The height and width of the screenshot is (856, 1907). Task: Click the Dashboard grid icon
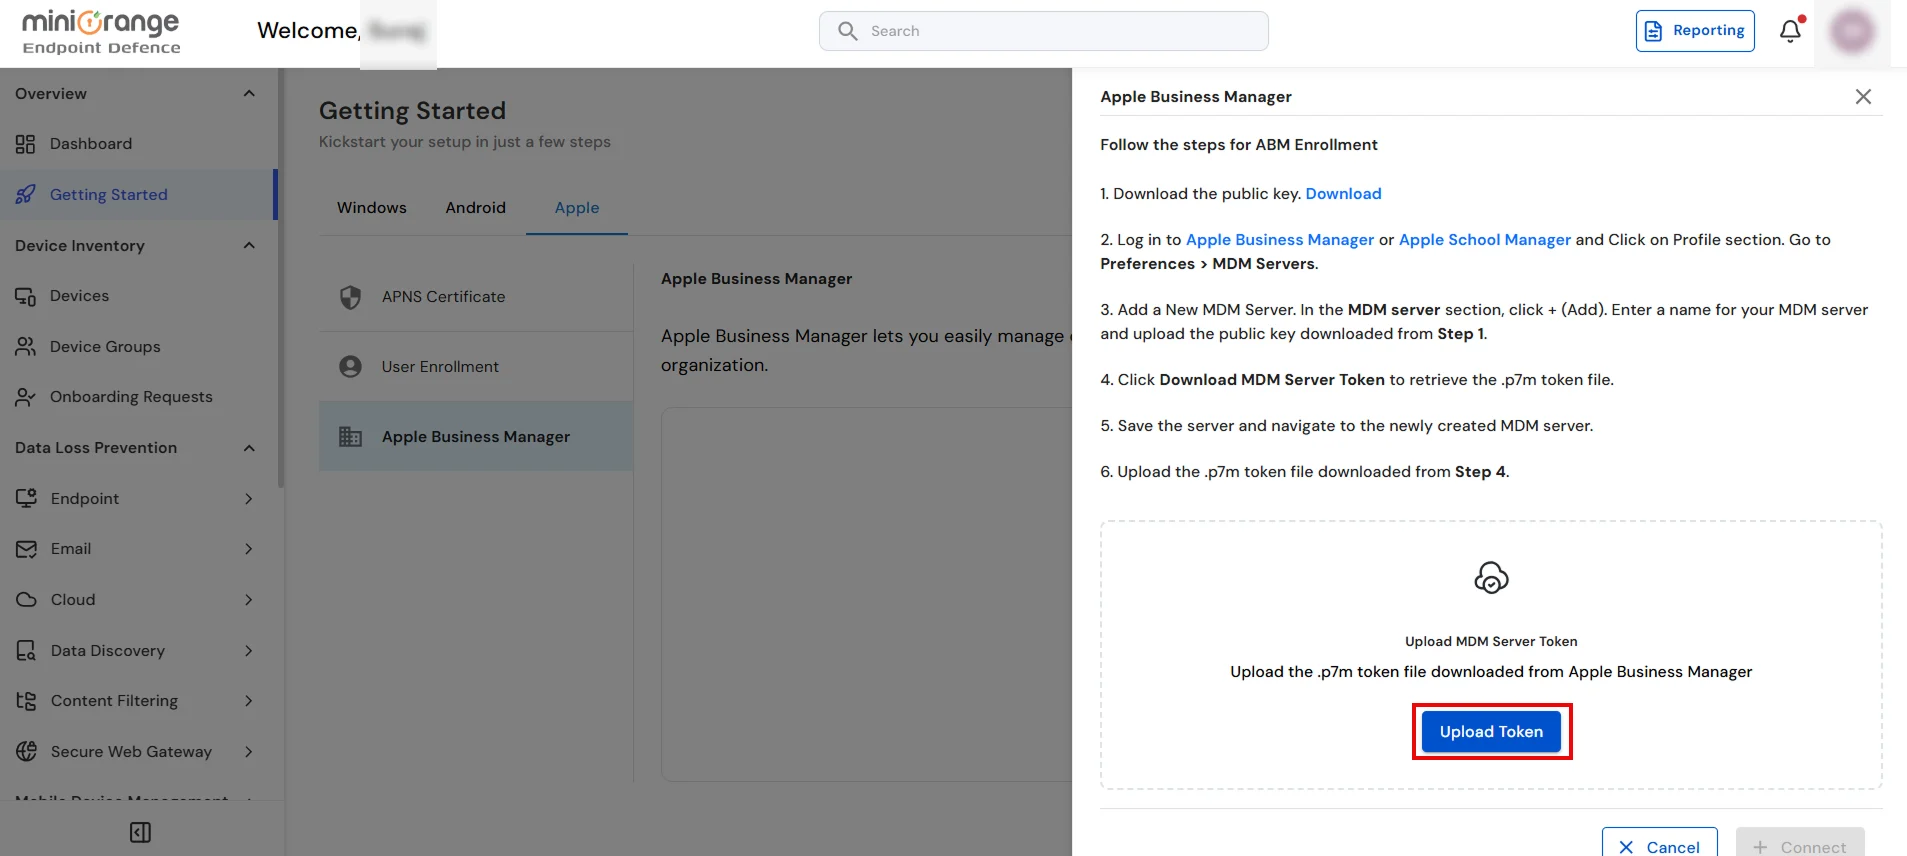click(x=26, y=144)
